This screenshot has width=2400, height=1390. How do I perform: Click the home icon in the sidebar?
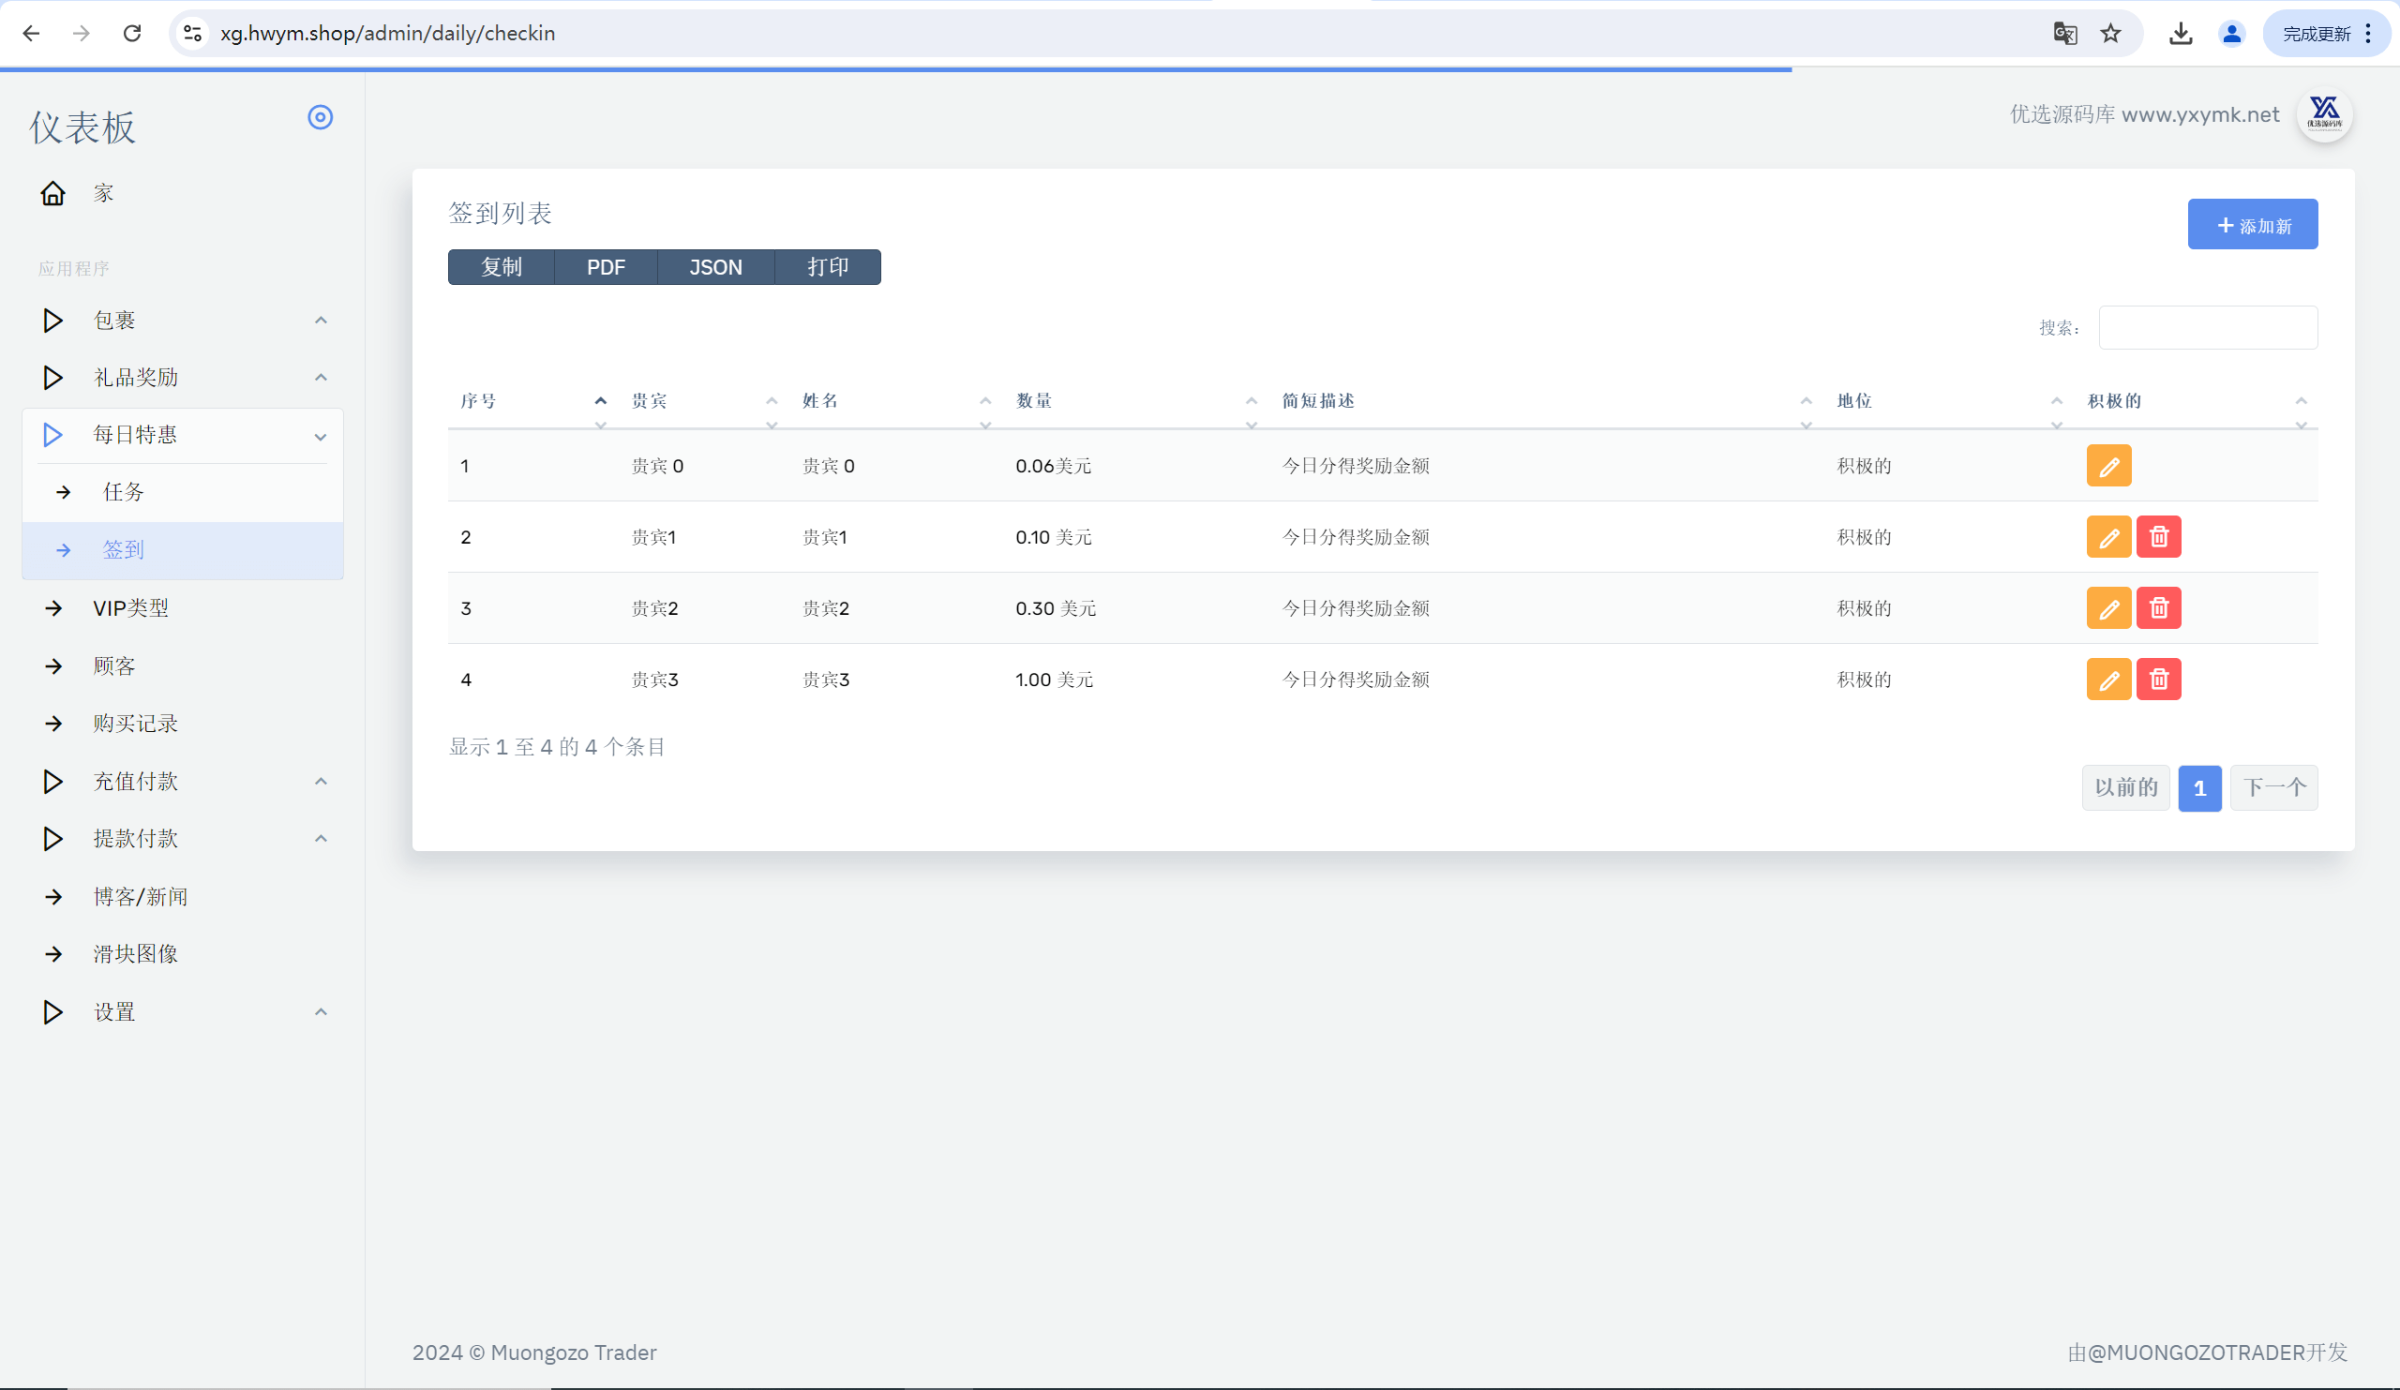52,193
